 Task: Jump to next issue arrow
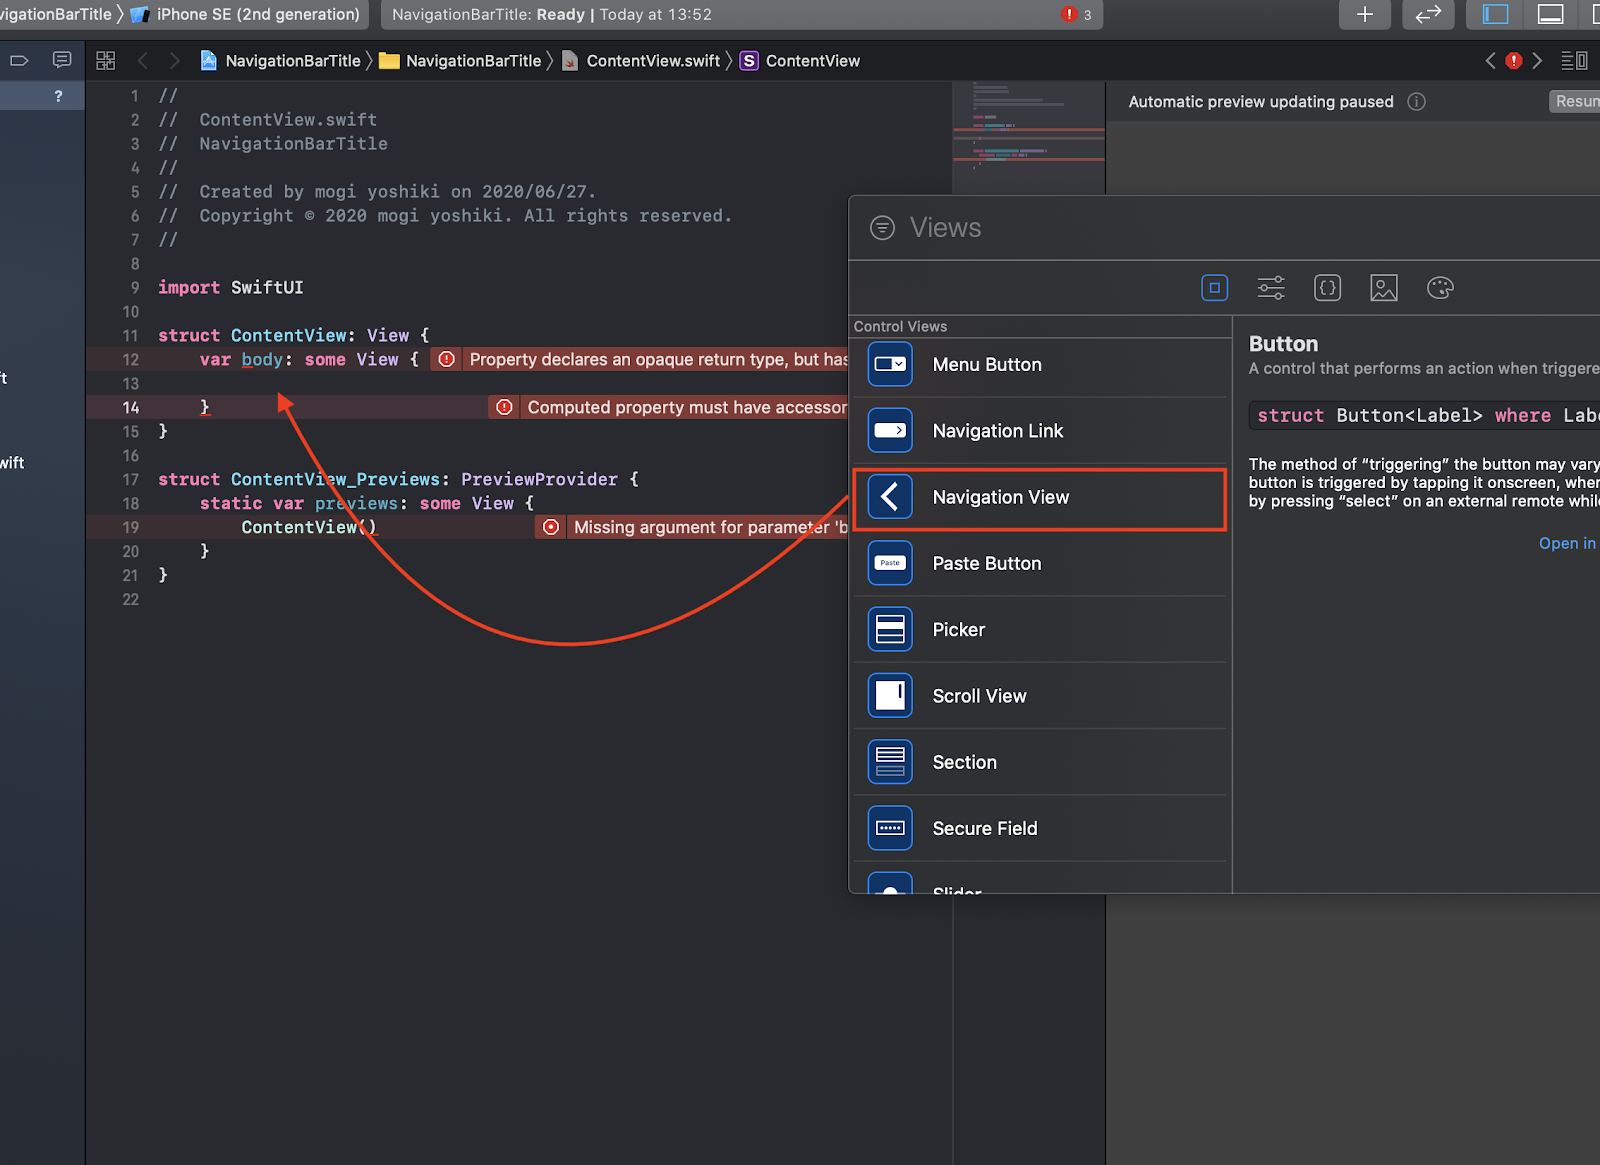(x=1537, y=61)
